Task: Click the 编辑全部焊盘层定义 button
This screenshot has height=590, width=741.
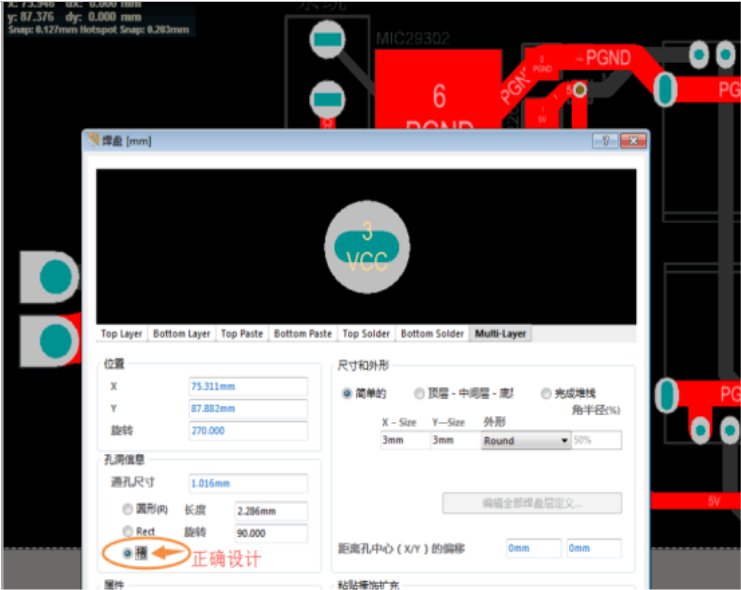Action: pyautogui.click(x=532, y=502)
